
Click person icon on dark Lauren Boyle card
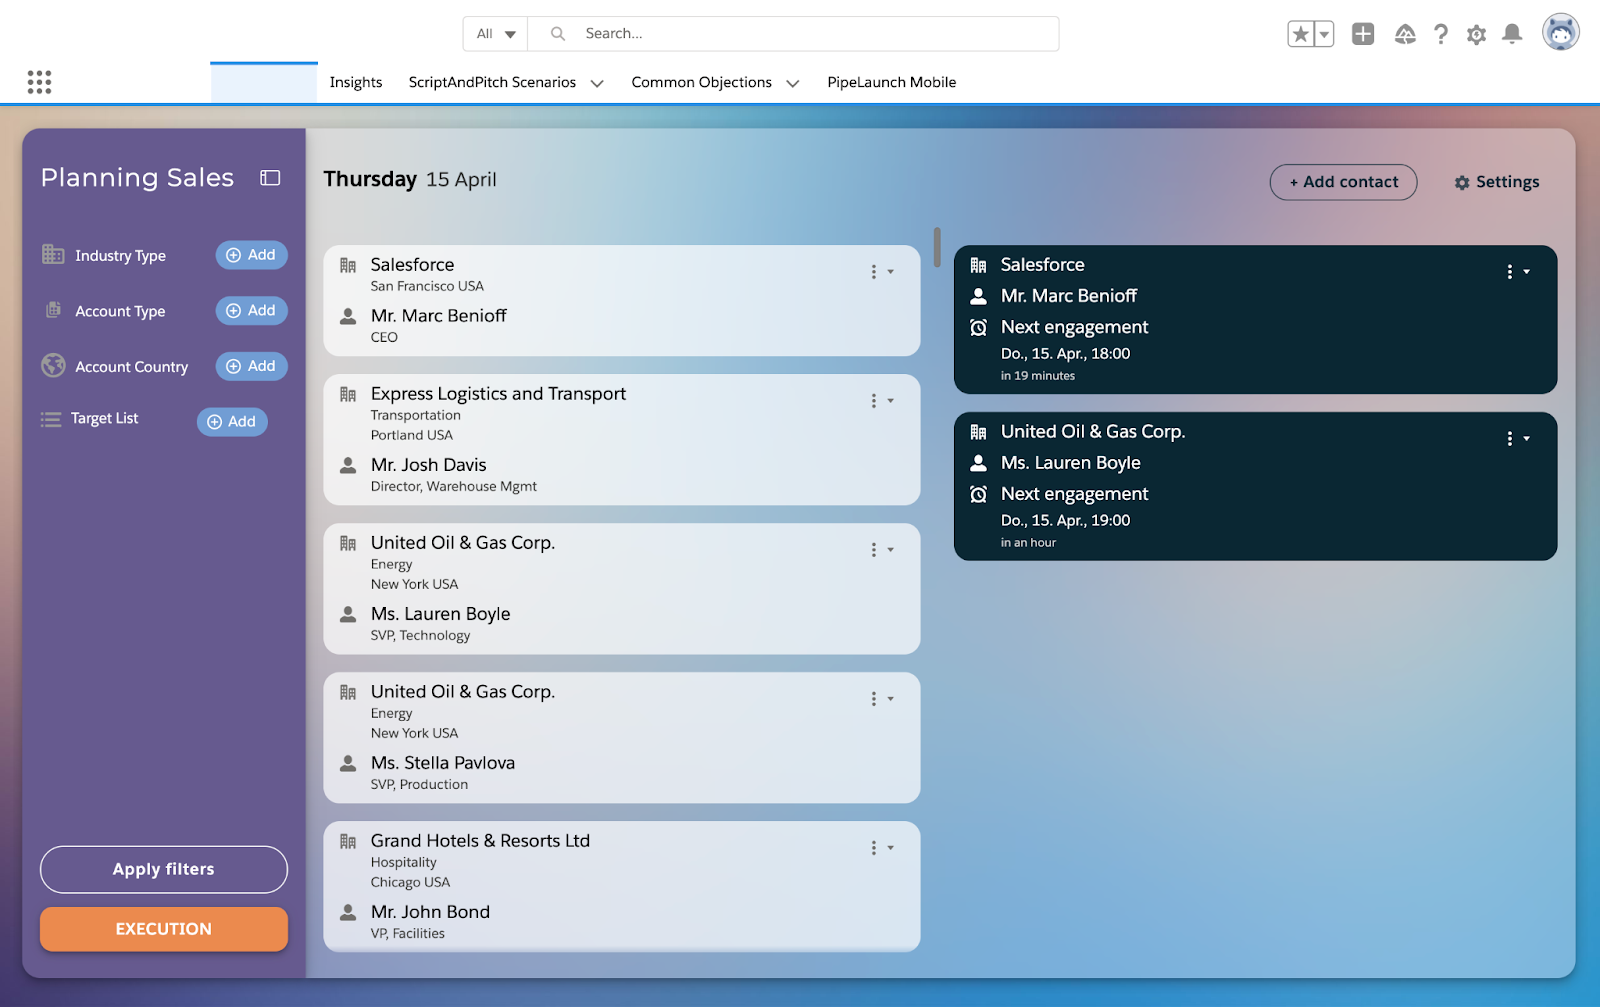979,463
